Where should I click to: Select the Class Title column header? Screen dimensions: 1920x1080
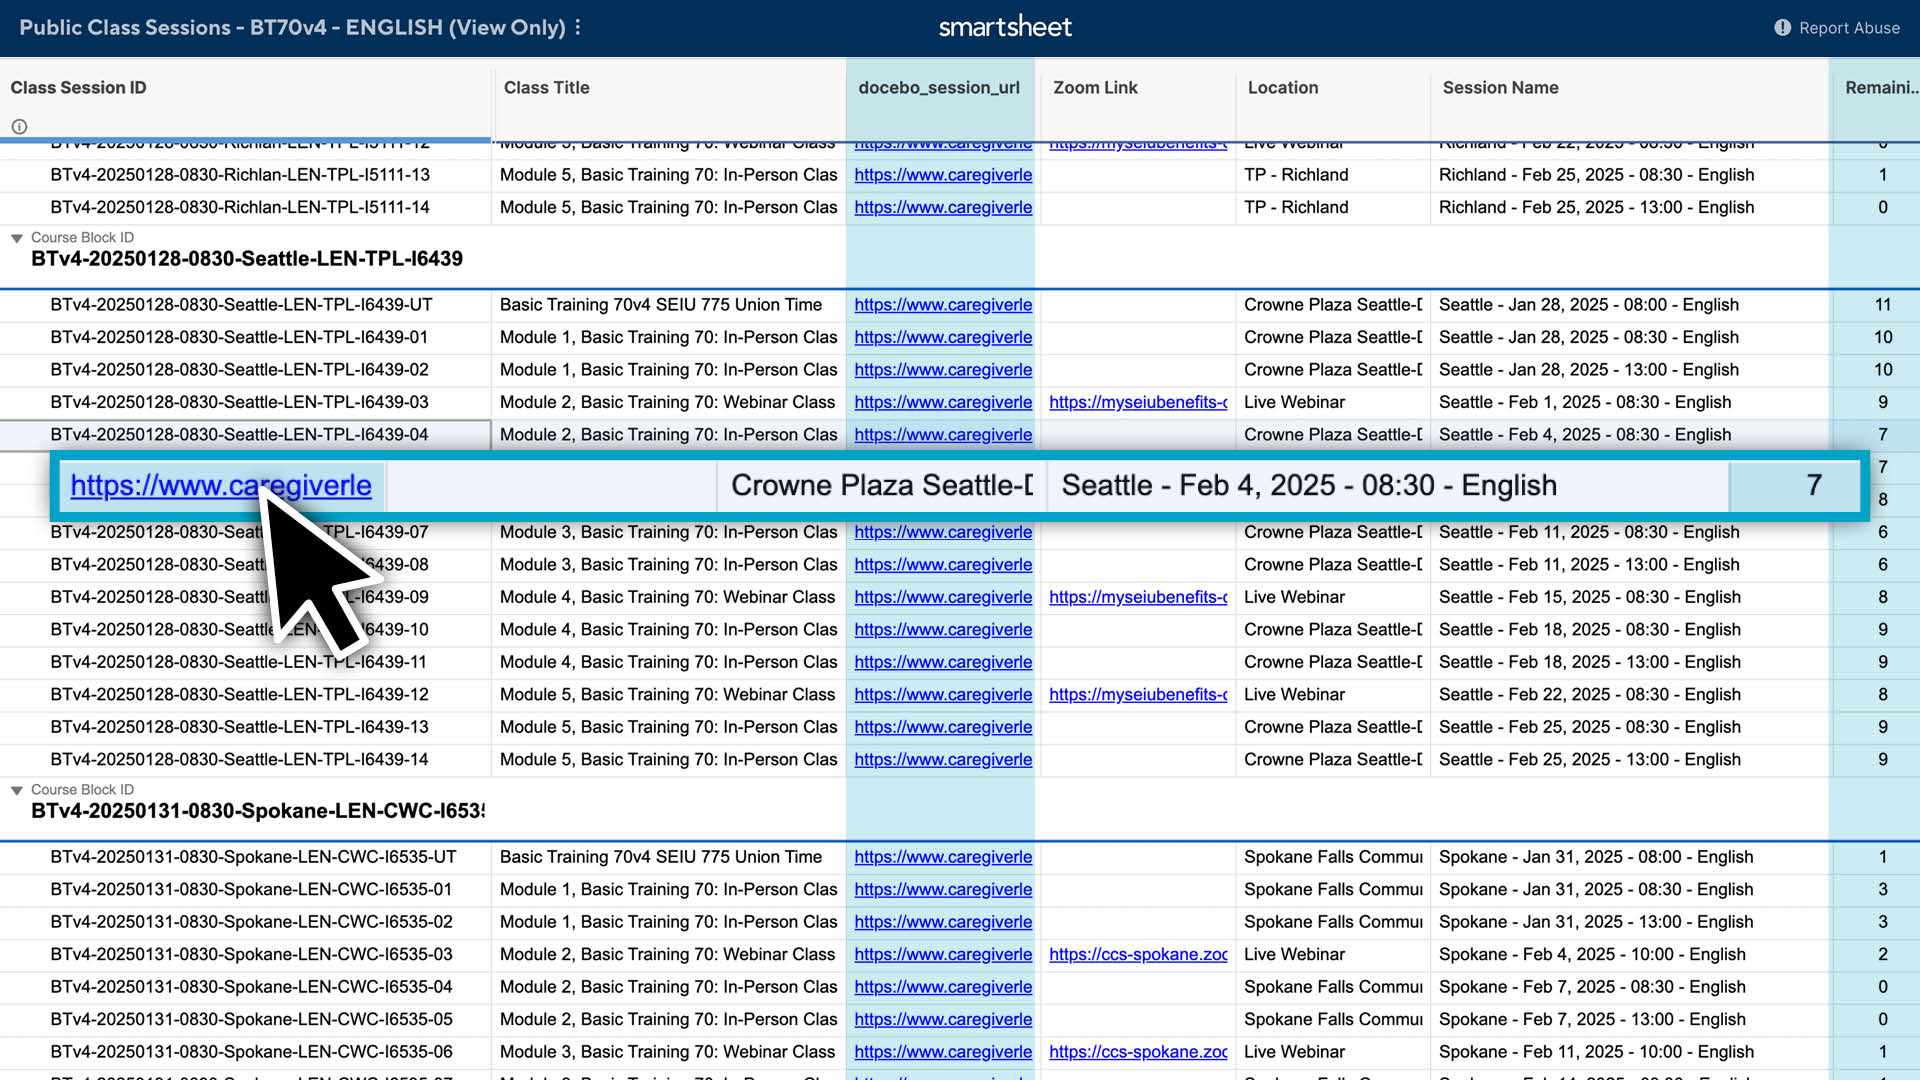[546, 88]
